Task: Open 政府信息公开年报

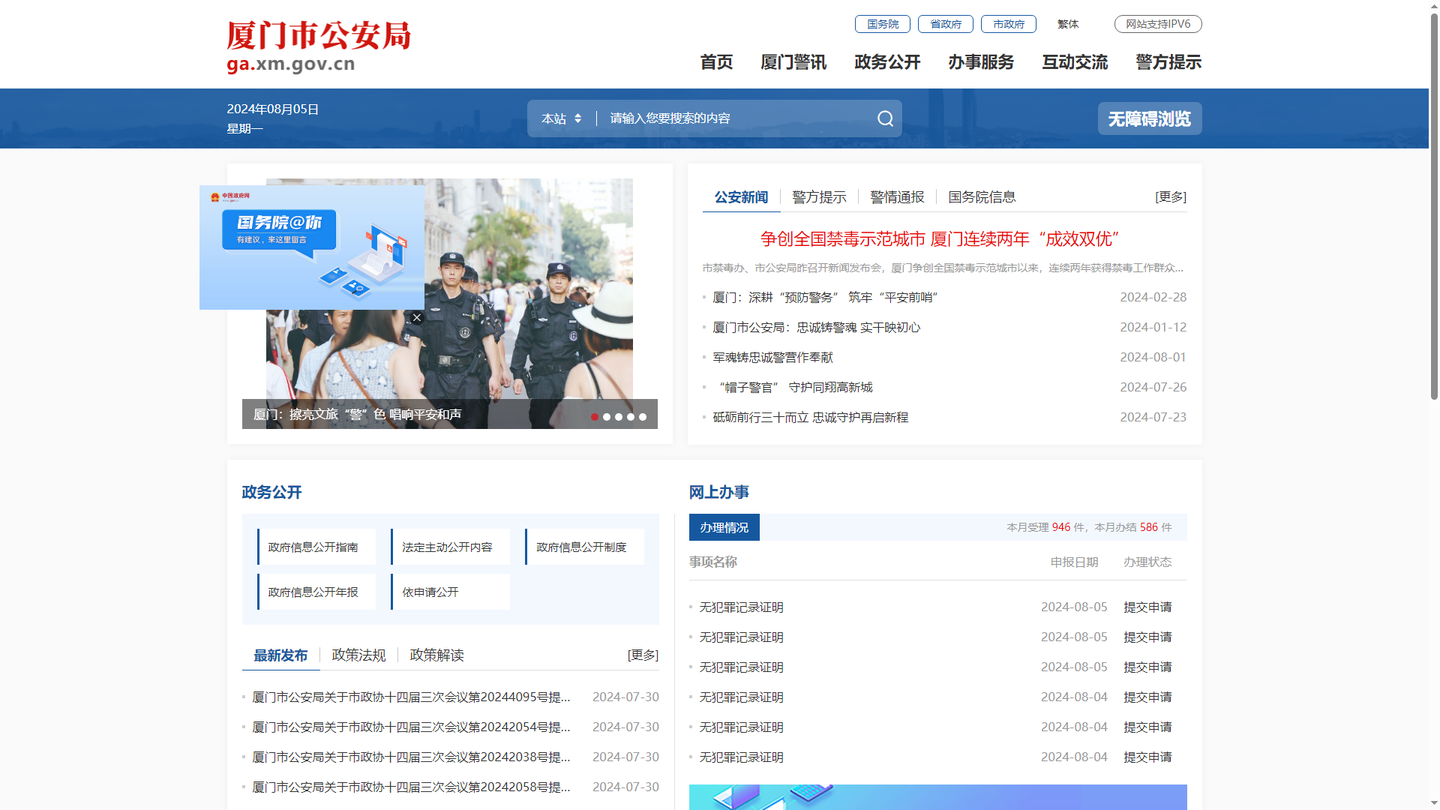Action: (x=317, y=592)
